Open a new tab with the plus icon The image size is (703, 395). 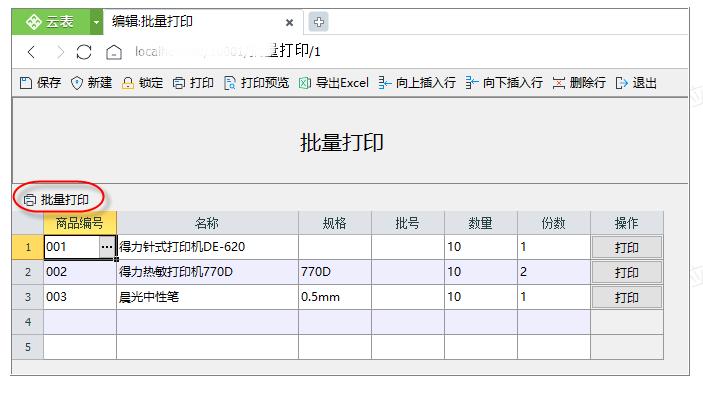point(318,22)
